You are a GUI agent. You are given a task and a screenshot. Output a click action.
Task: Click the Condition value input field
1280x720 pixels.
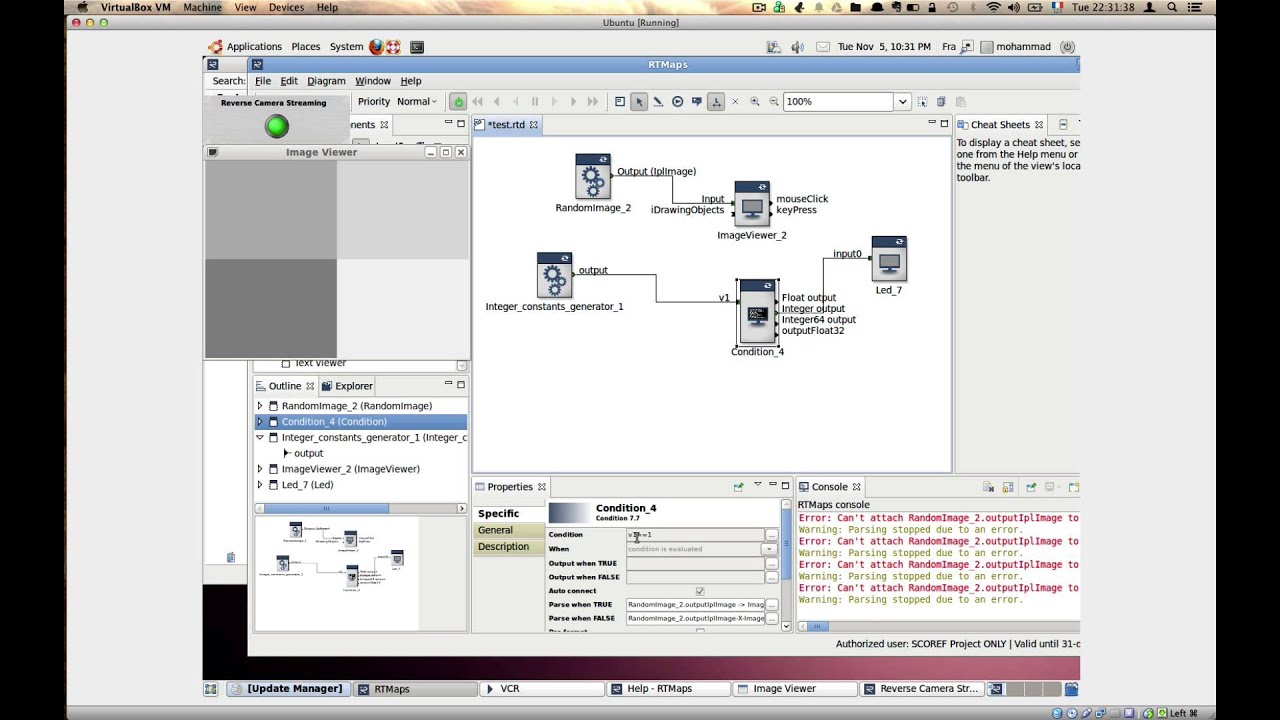pyautogui.click(x=695, y=535)
